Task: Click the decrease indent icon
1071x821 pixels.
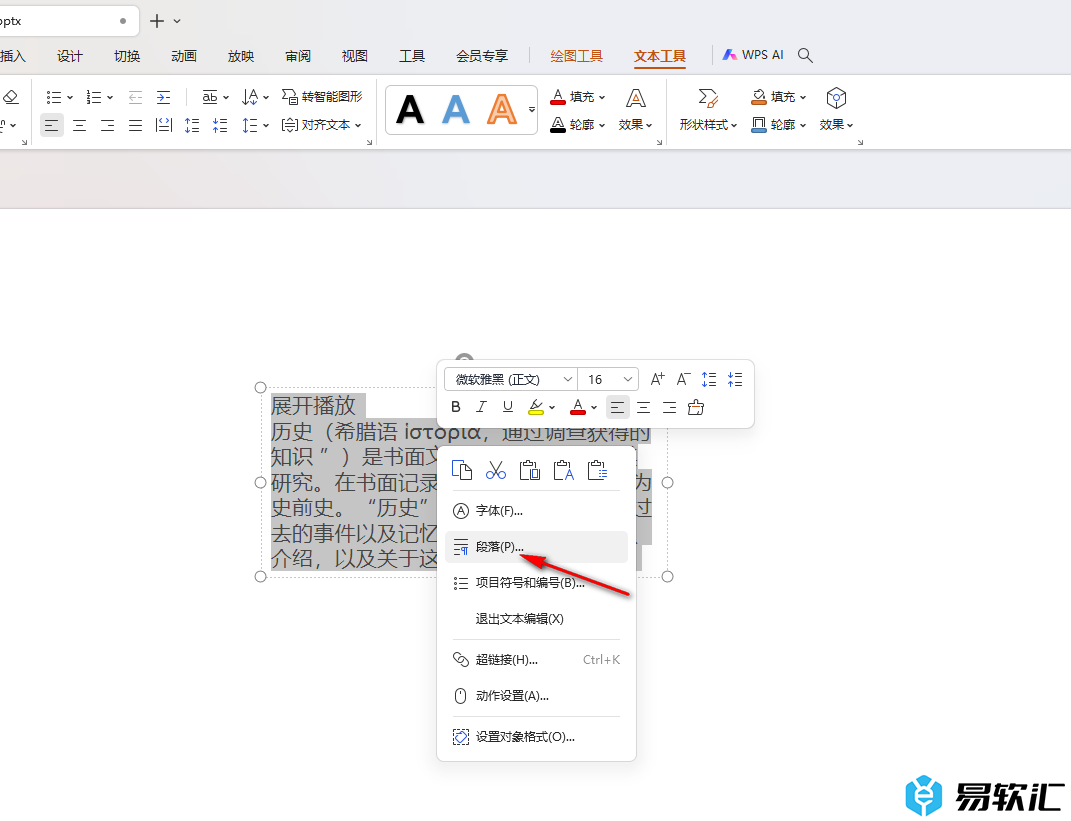Action: click(135, 97)
